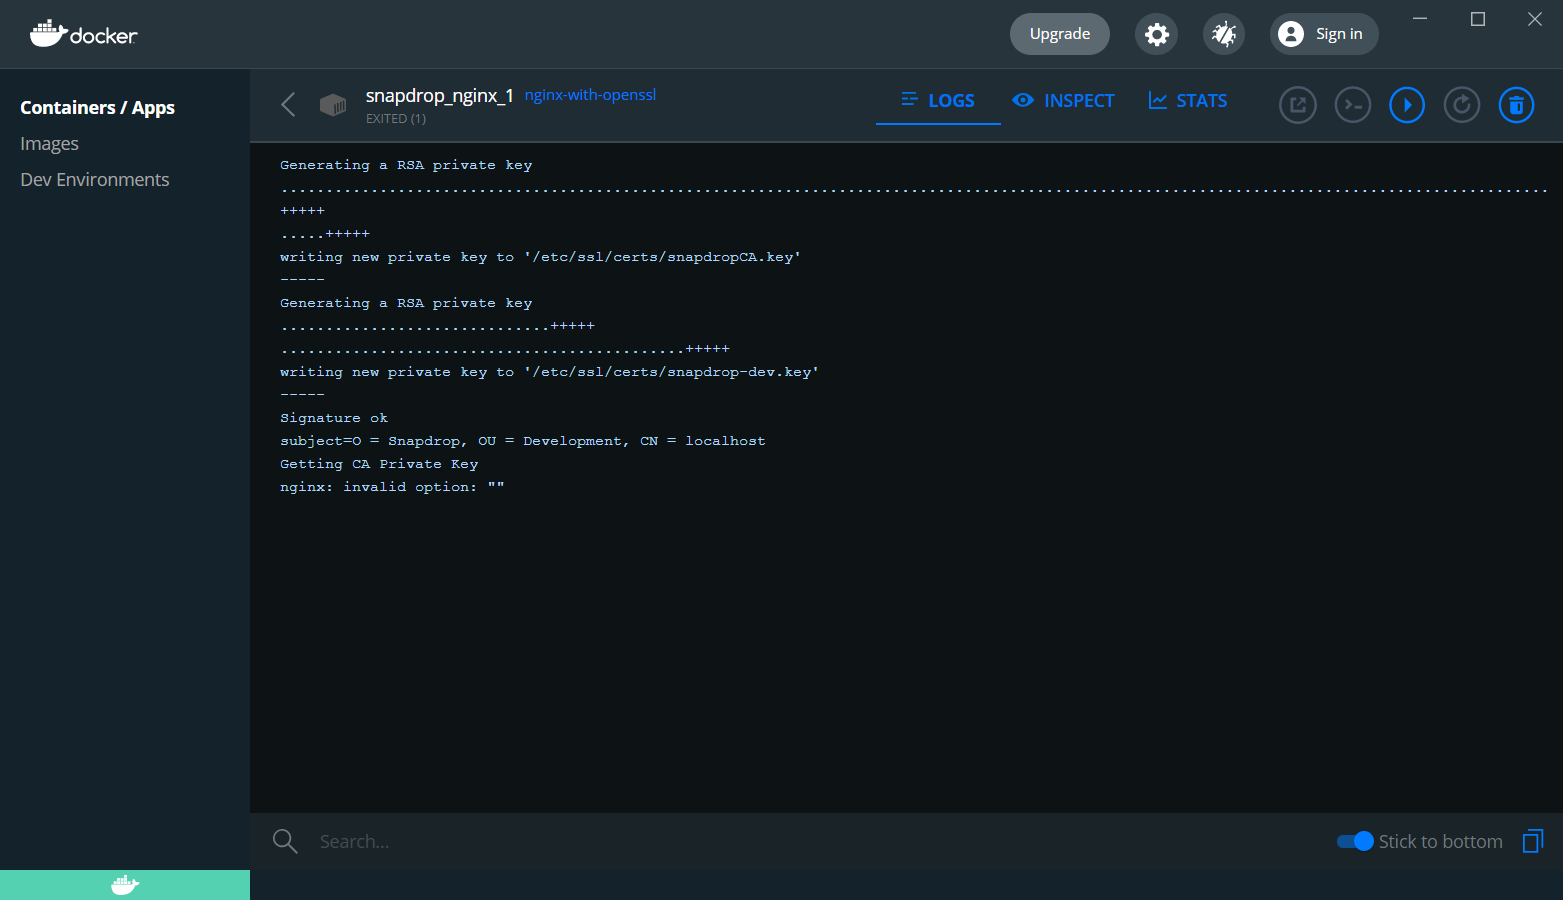Select the snapdrop-dev.key log line
The width and height of the screenshot is (1563, 900).
[549, 372]
